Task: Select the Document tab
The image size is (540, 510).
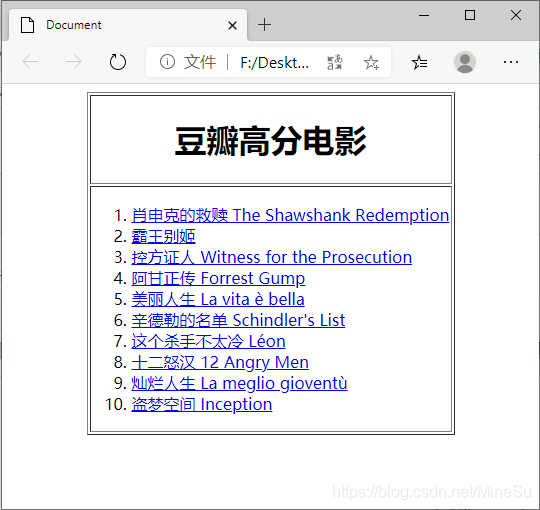Action: point(128,25)
